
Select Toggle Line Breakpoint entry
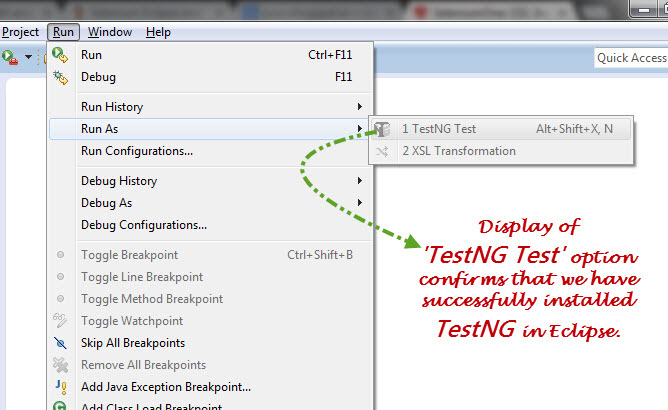[211, 277]
